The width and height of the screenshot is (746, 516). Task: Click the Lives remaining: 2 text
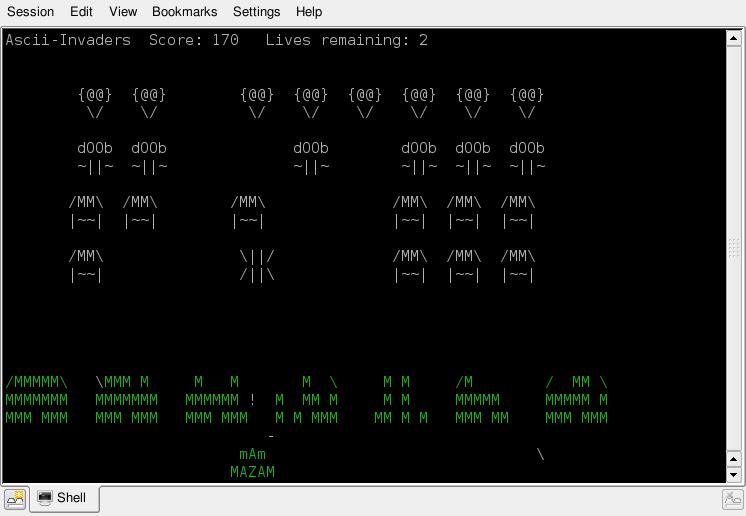tap(347, 40)
